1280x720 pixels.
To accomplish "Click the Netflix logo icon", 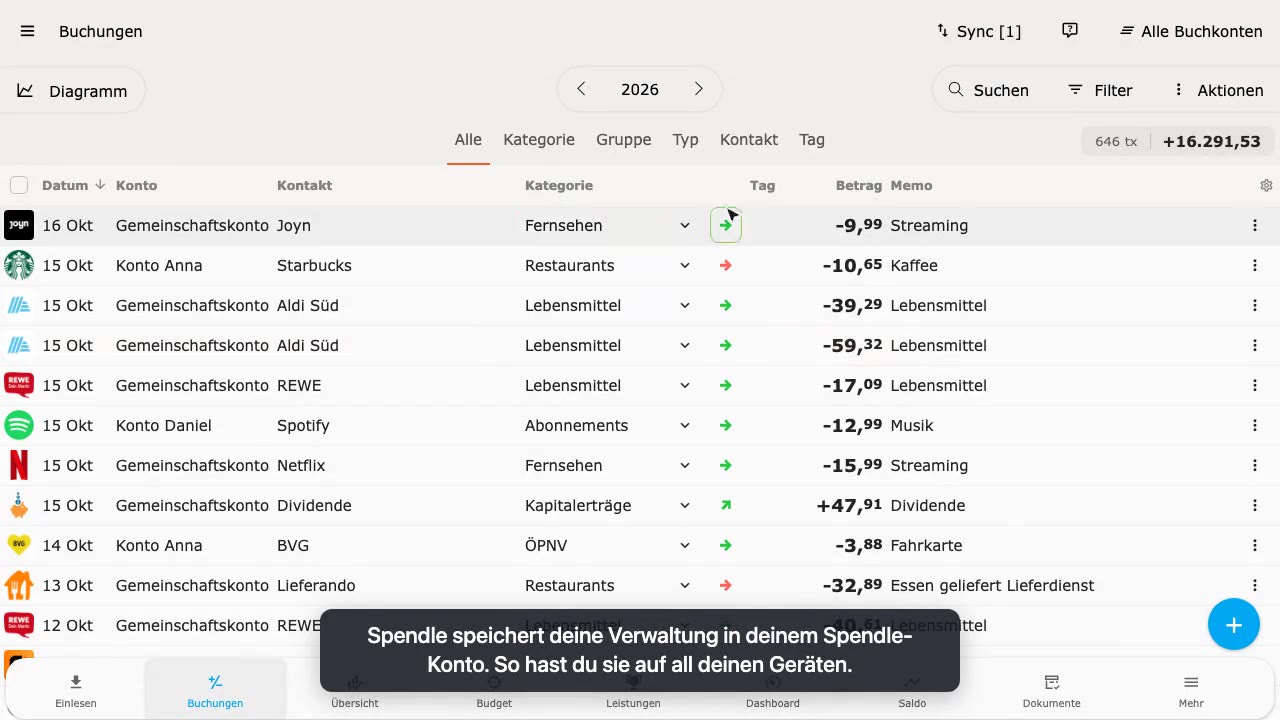I will coord(19,465).
